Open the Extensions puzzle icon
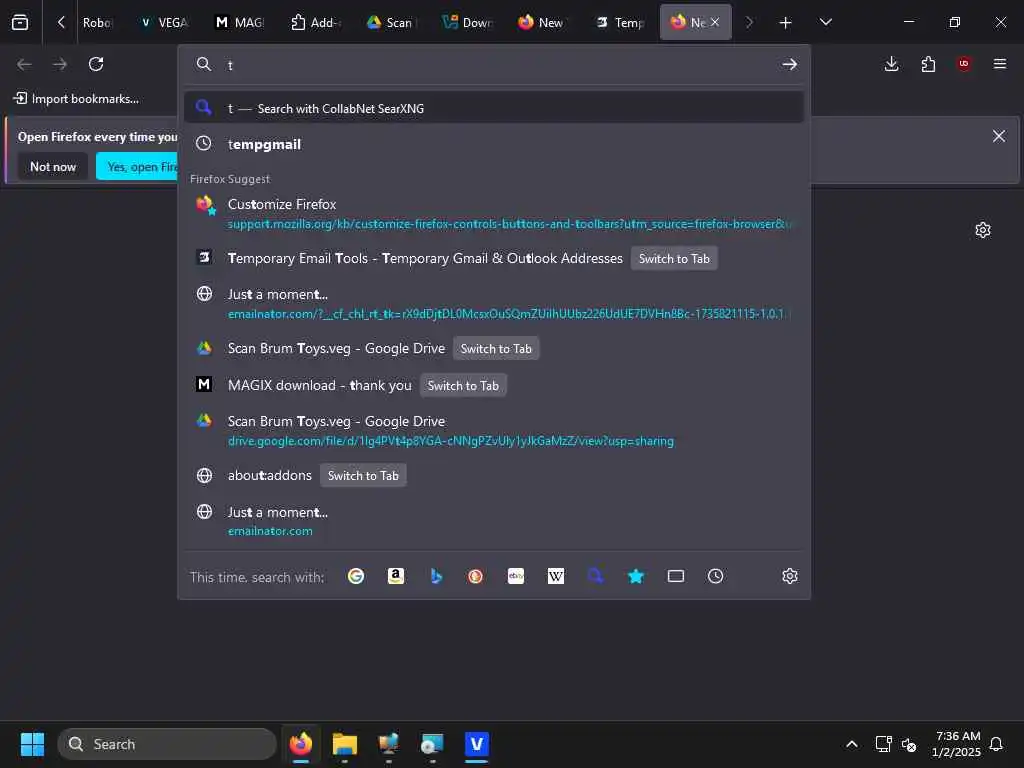This screenshot has width=1024, height=768. pyautogui.click(x=928, y=64)
